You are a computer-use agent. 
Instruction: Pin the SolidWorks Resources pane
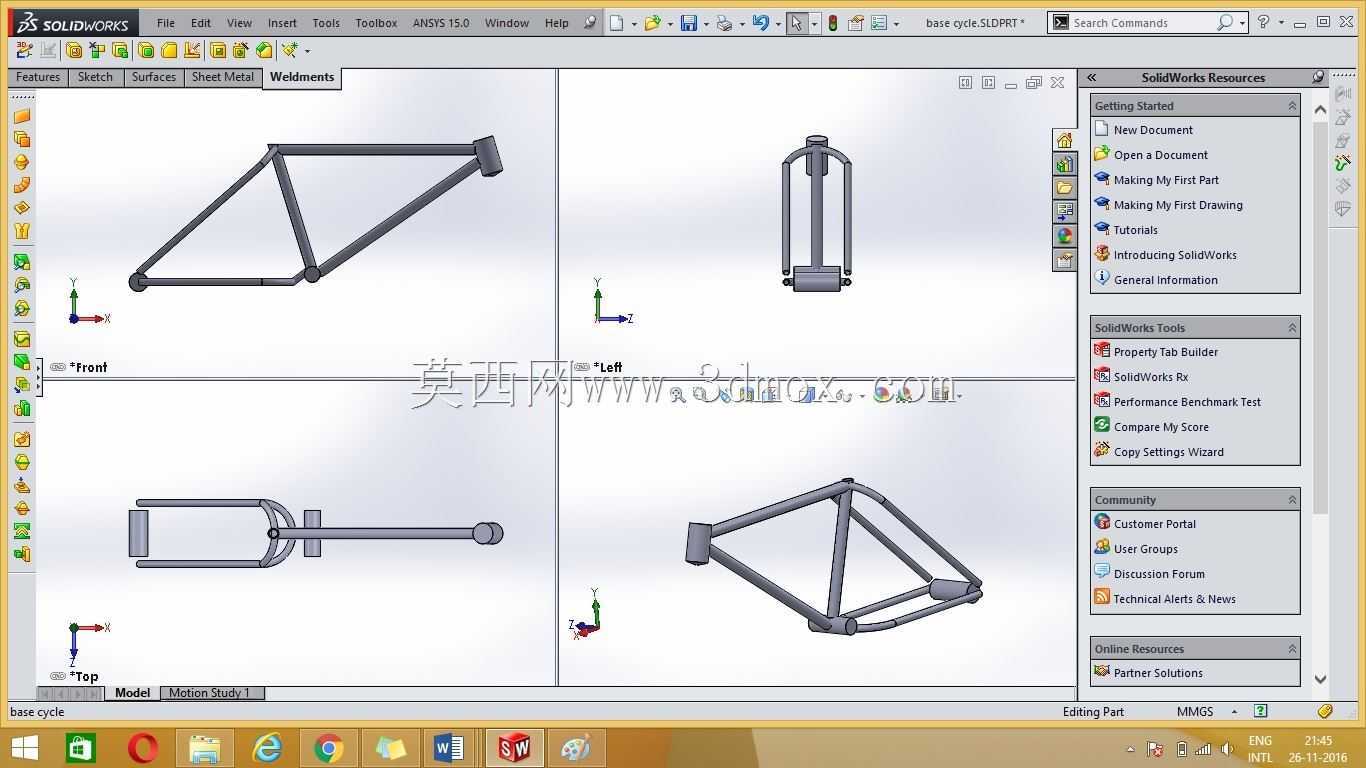point(1318,77)
